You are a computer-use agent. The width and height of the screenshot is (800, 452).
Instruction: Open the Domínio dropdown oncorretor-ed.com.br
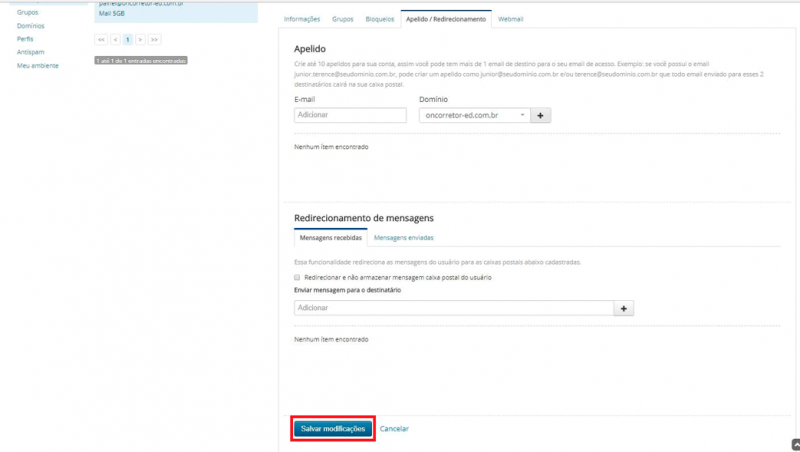tap(474, 115)
